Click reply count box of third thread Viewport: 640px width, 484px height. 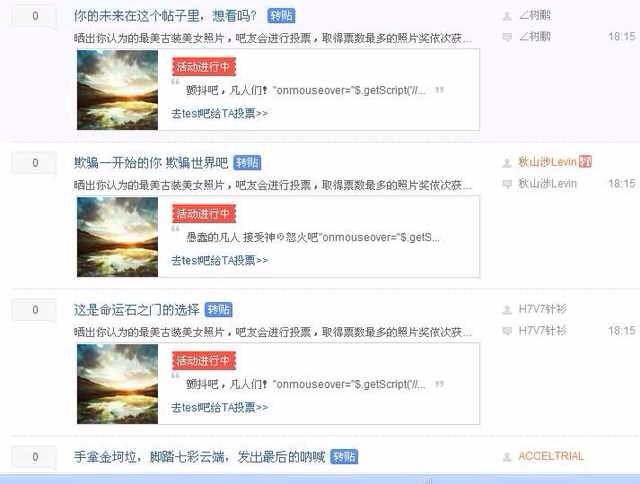(x=34, y=310)
